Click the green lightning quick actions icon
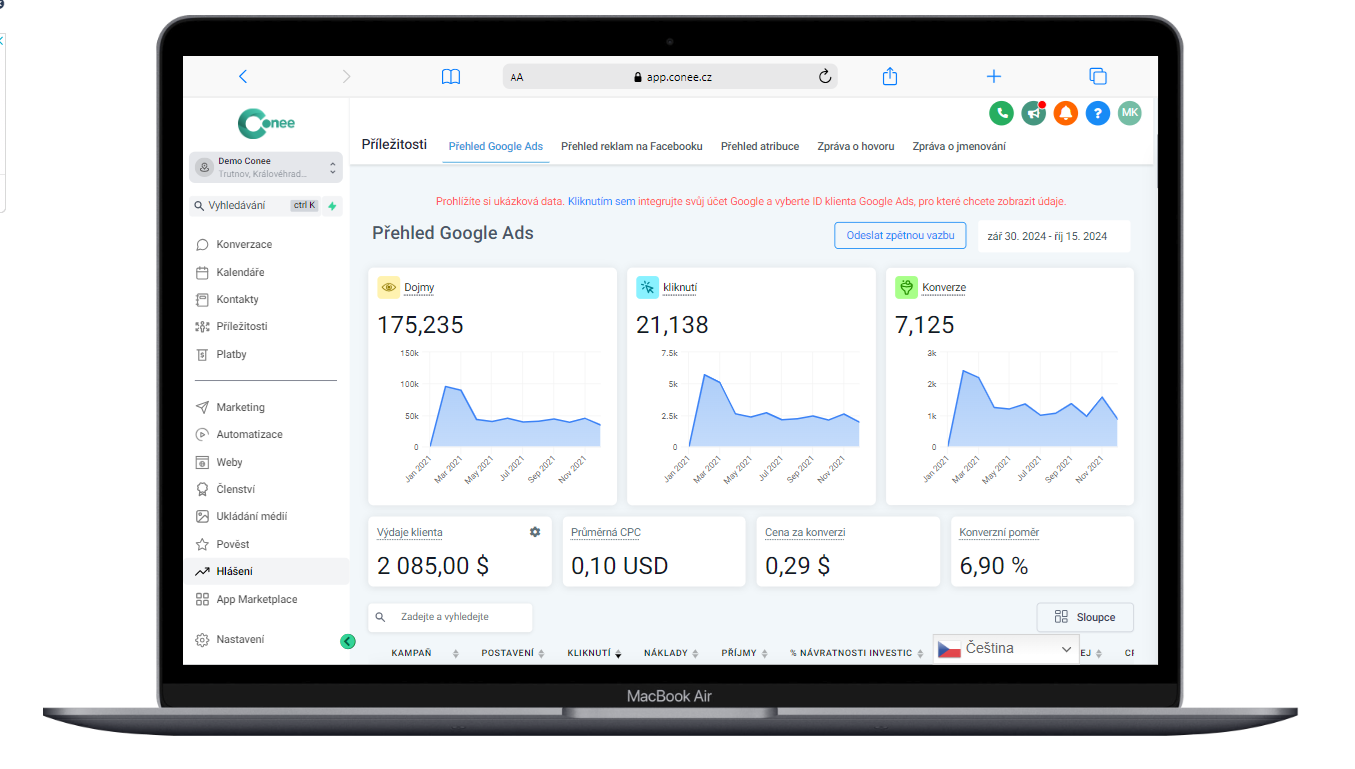 click(x=332, y=206)
